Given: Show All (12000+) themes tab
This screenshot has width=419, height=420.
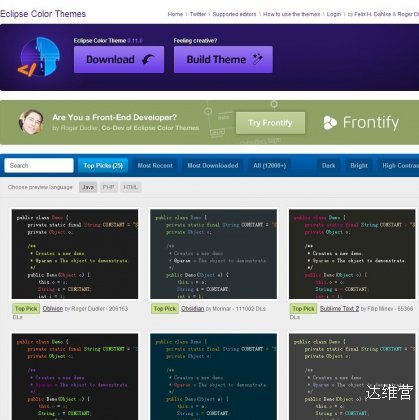Looking at the screenshot, I should [270, 165].
